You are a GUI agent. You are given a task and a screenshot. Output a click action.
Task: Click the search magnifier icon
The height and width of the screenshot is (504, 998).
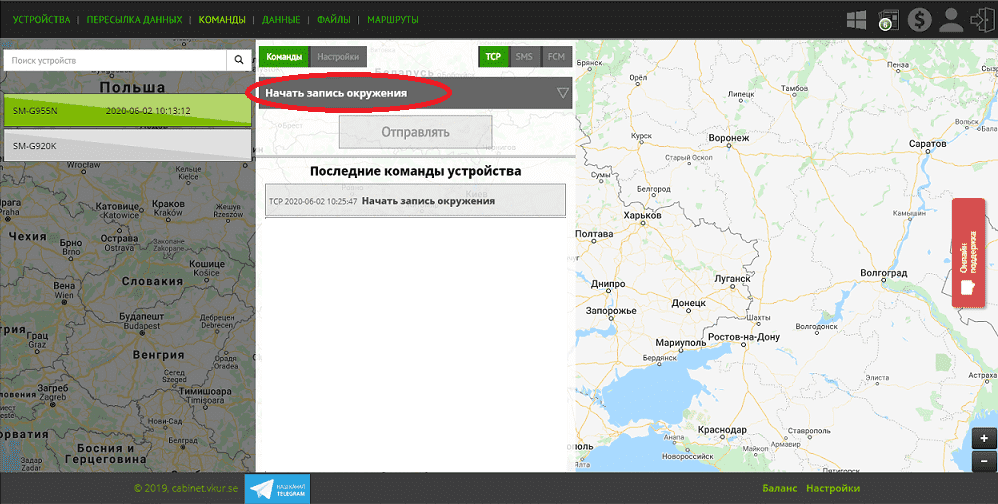pos(239,60)
